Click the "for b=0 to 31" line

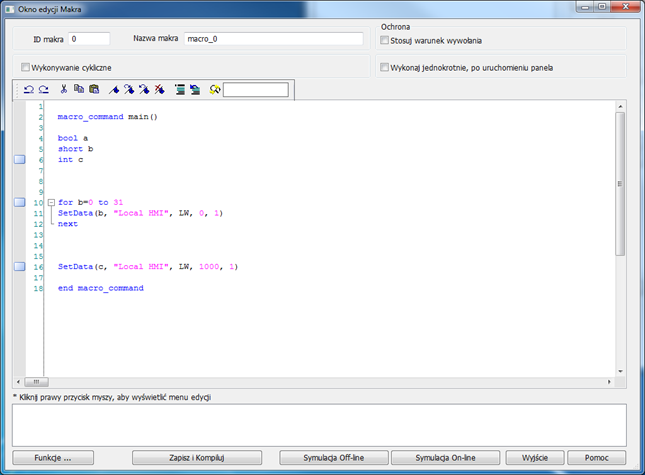coord(90,202)
